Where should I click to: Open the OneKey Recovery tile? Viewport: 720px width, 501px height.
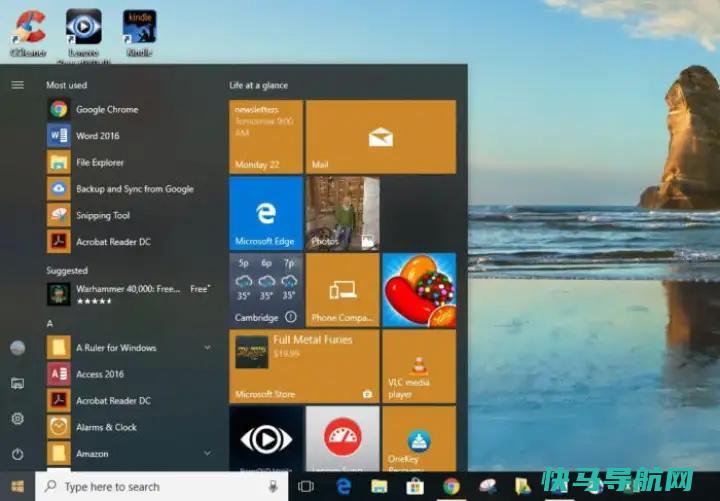point(419,439)
